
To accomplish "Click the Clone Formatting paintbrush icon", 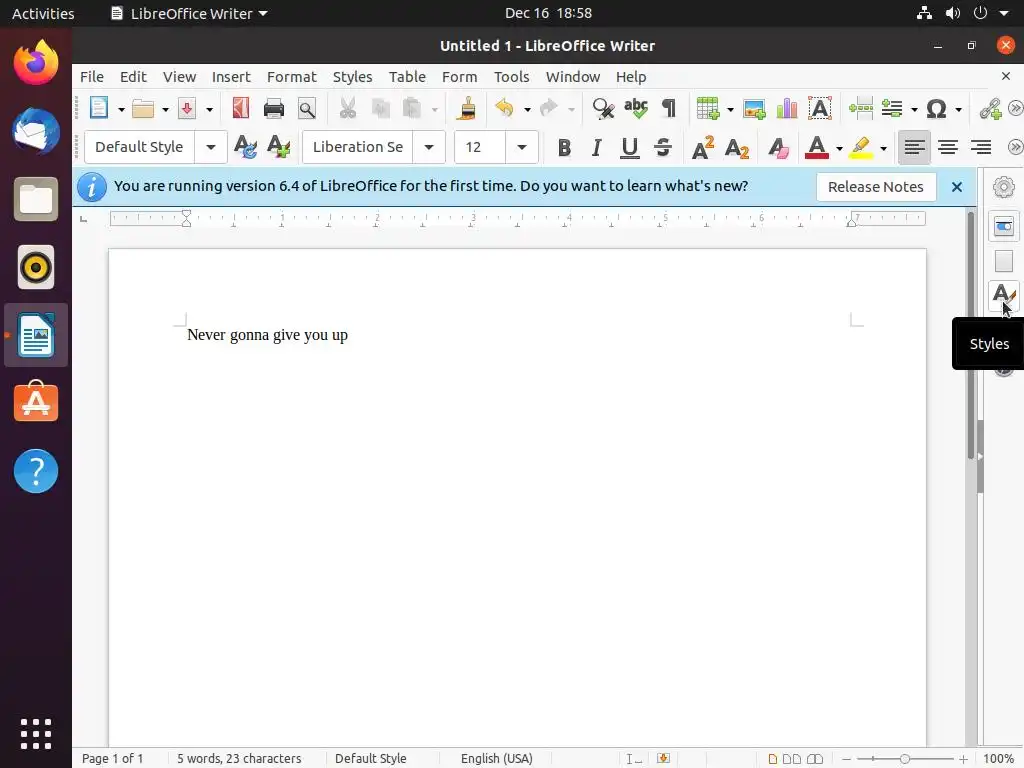I will point(466,108).
